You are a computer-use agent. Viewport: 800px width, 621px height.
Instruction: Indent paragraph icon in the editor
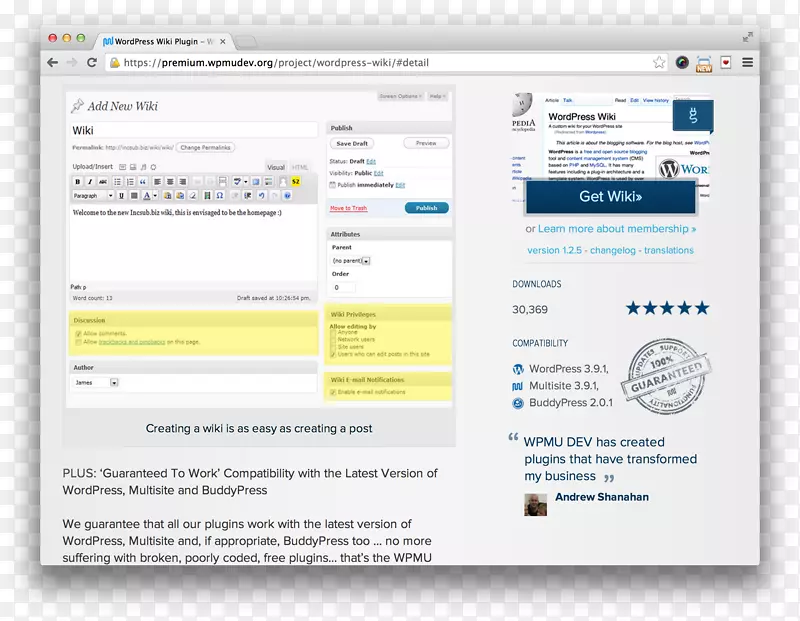(x=248, y=195)
